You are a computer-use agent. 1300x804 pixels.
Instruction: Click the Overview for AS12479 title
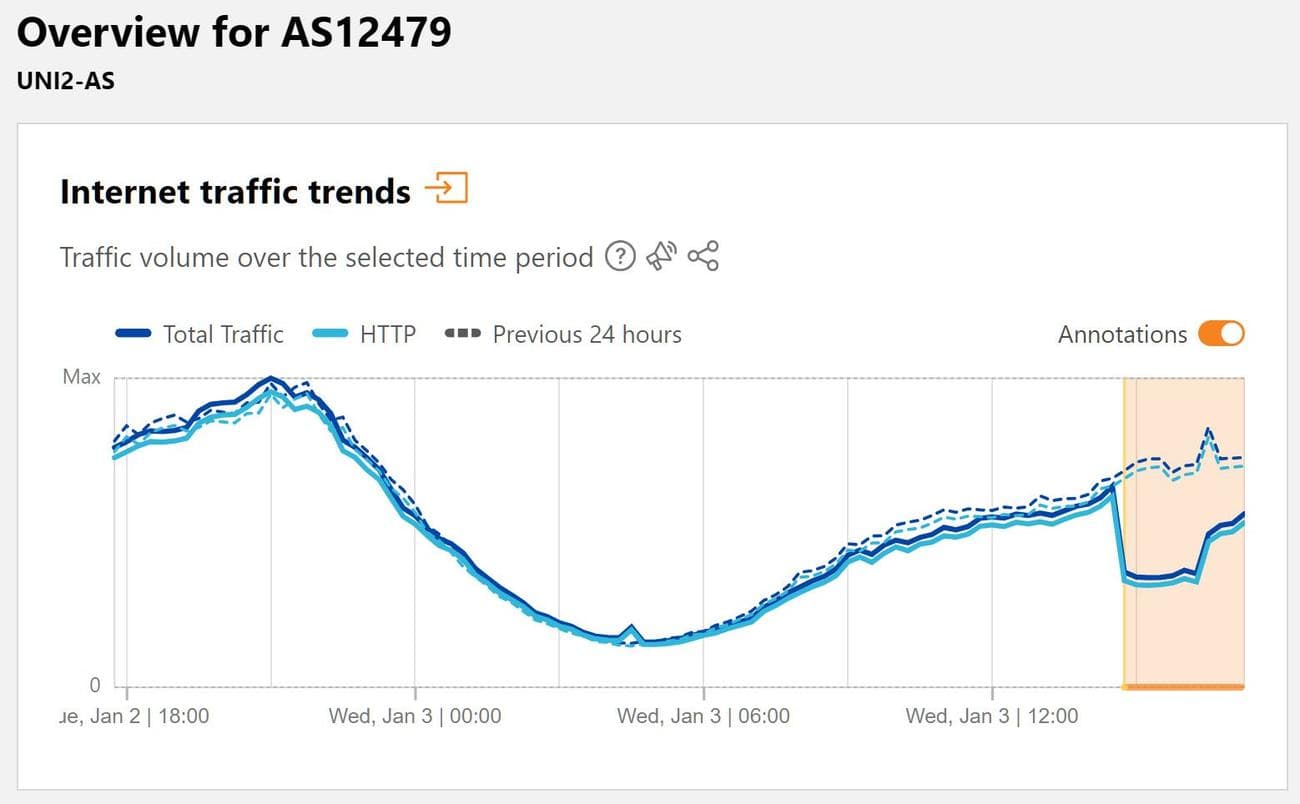234,33
